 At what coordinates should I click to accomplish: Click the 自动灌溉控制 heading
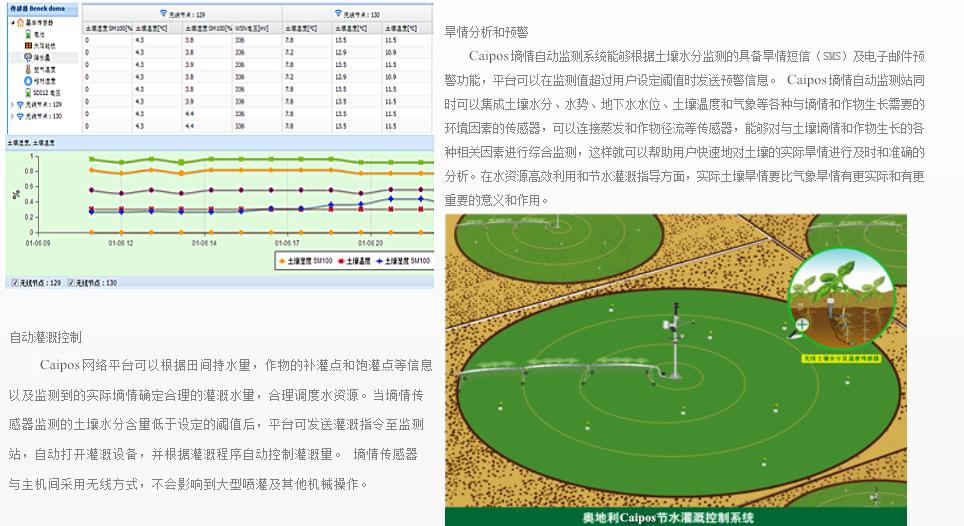coord(45,337)
